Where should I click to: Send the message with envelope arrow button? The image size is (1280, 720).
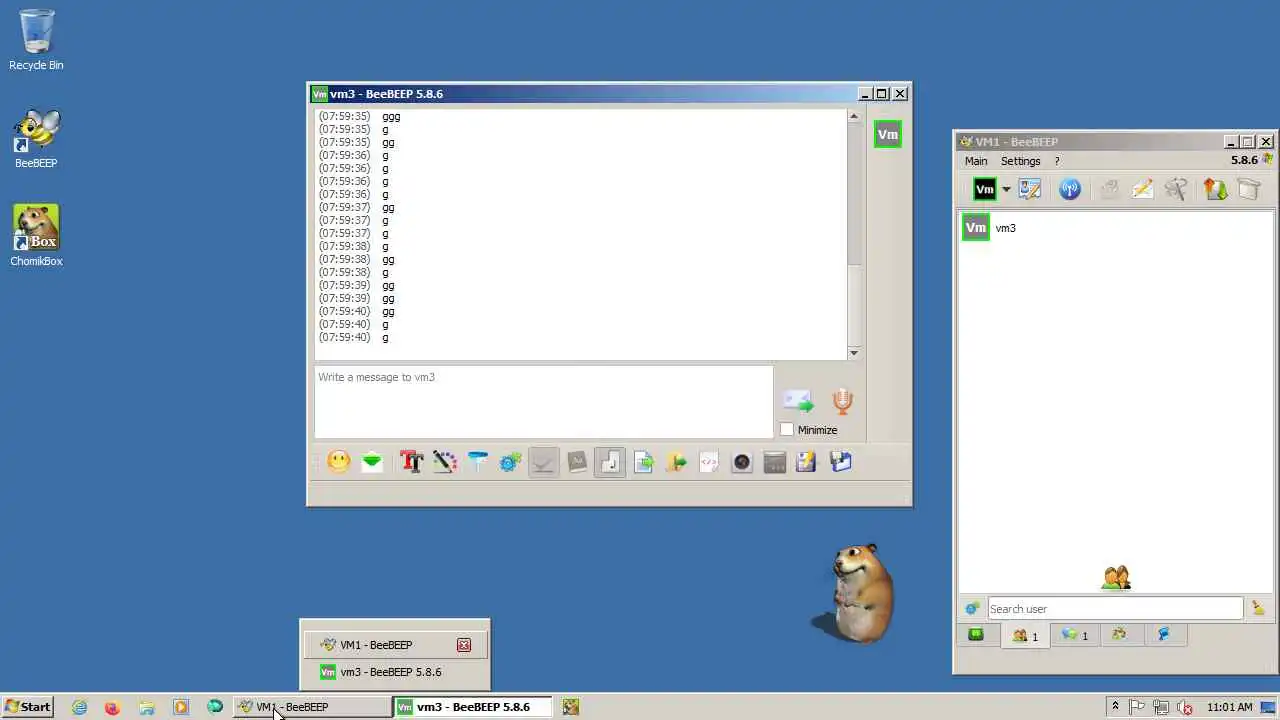(x=798, y=402)
